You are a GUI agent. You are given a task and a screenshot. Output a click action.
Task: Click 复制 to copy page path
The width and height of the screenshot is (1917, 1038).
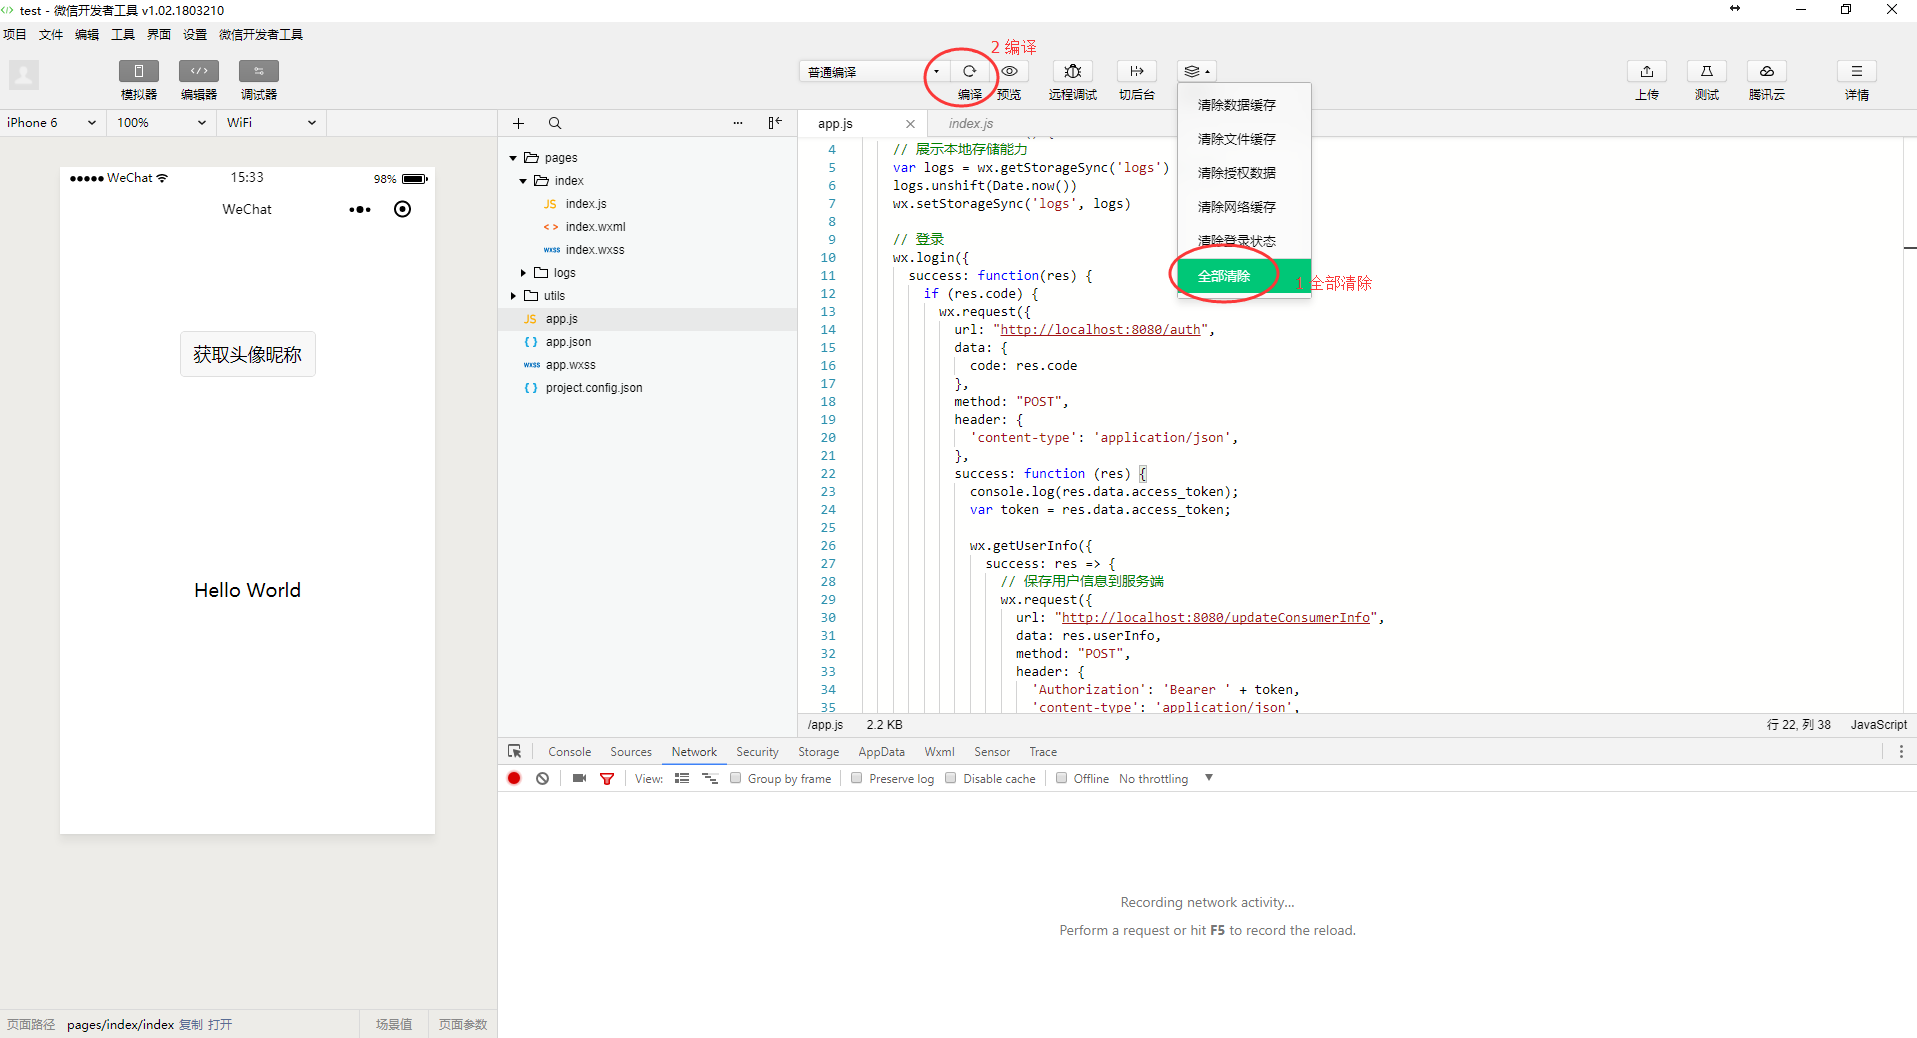coord(190,1024)
